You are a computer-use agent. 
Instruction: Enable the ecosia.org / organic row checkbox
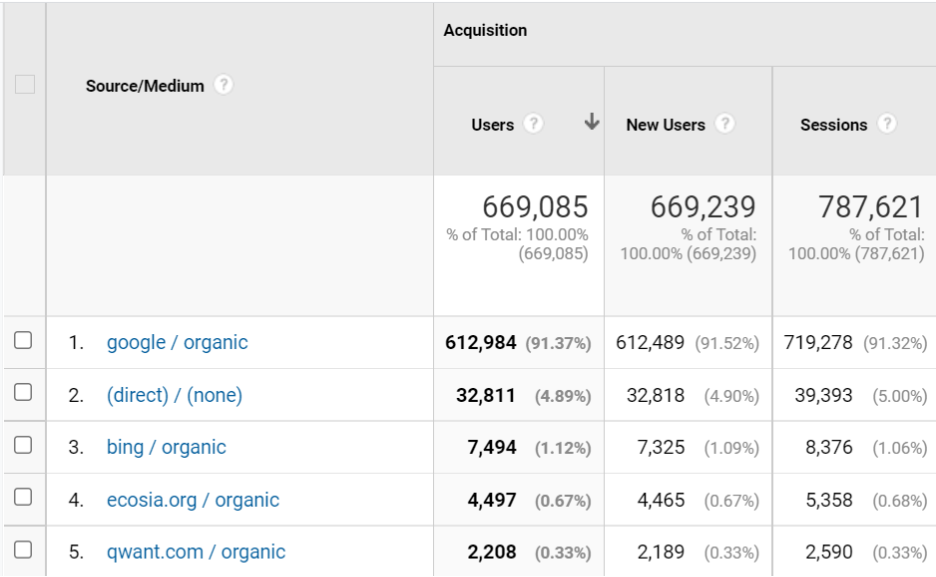coord(23,497)
